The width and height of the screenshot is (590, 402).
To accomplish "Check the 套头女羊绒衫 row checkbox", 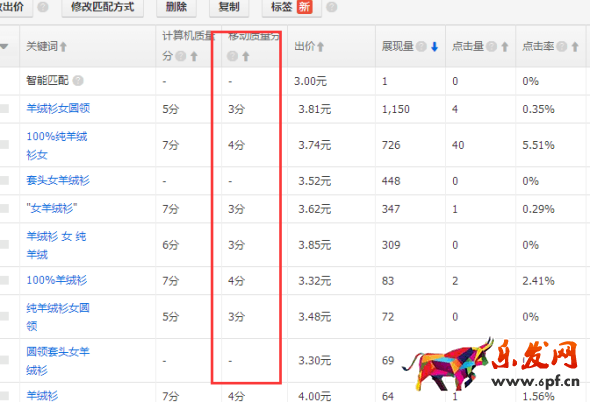I will tap(4, 180).
